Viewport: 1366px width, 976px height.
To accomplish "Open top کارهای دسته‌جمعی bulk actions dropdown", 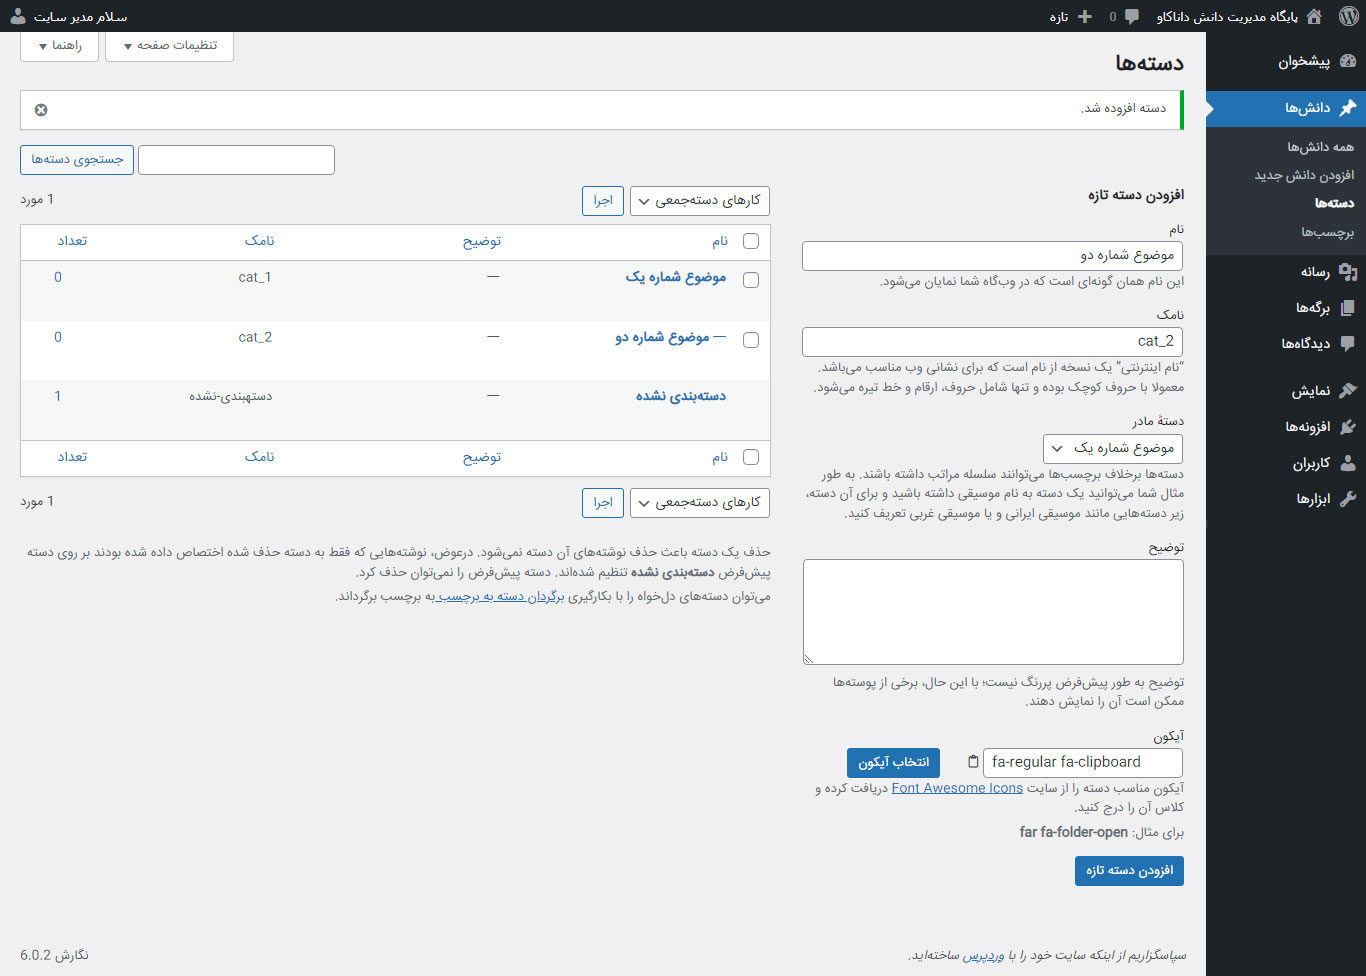I will (700, 201).
